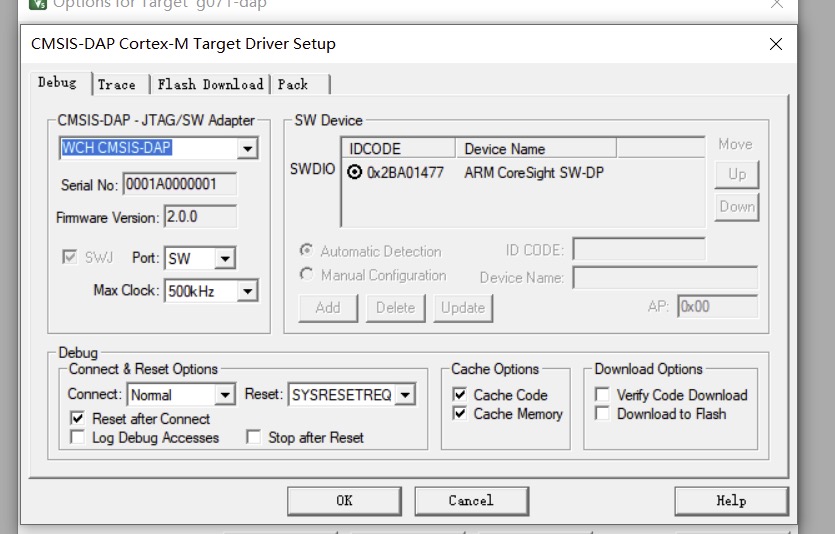Viewport: 835px width, 534px height.
Task: Enable Download to Flash checkbox
Action: coord(602,414)
